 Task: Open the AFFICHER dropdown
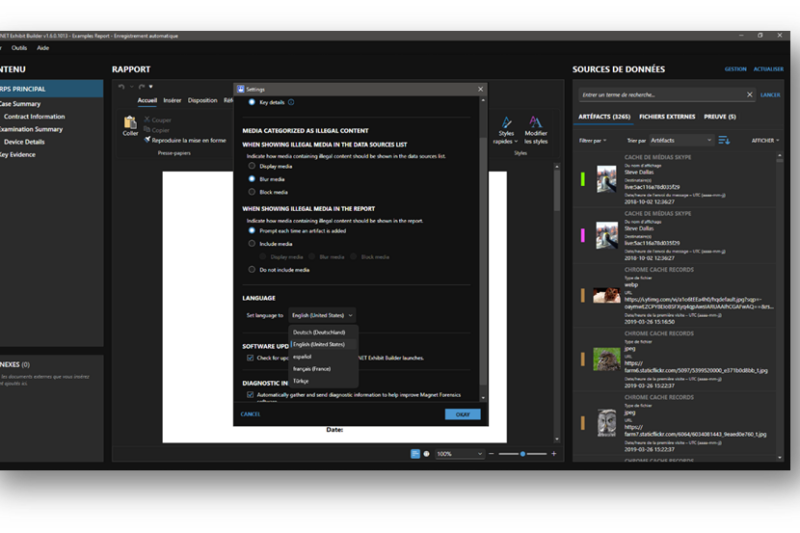[765, 140]
